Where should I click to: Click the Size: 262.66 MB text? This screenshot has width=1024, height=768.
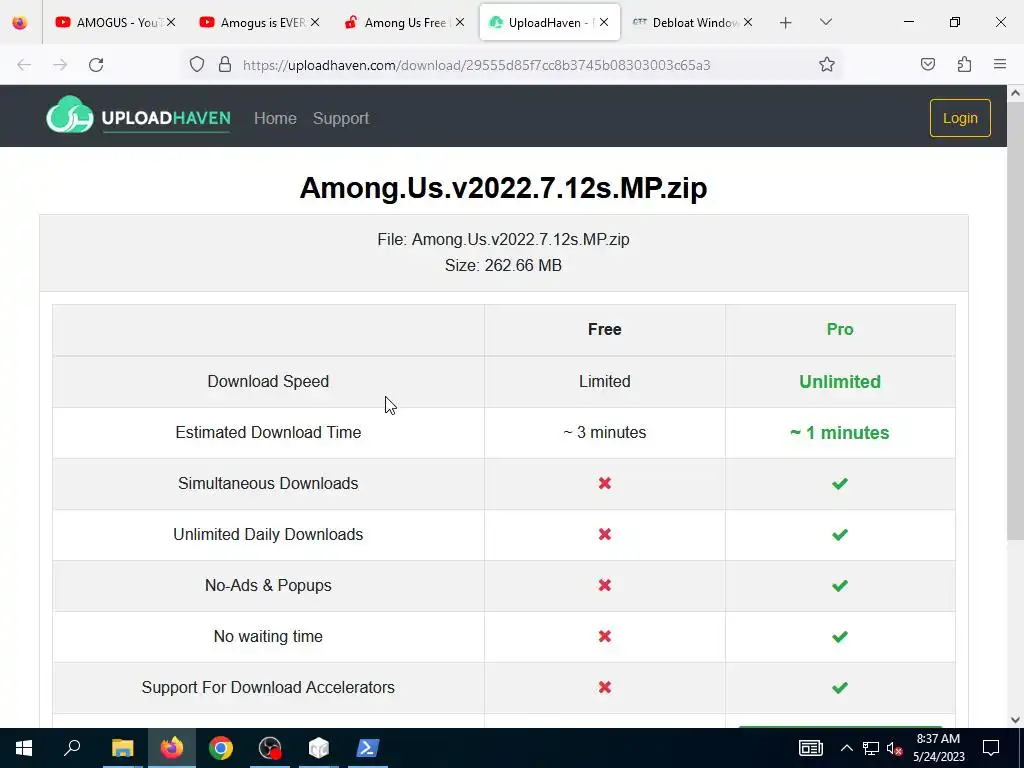tap(504, 265)
